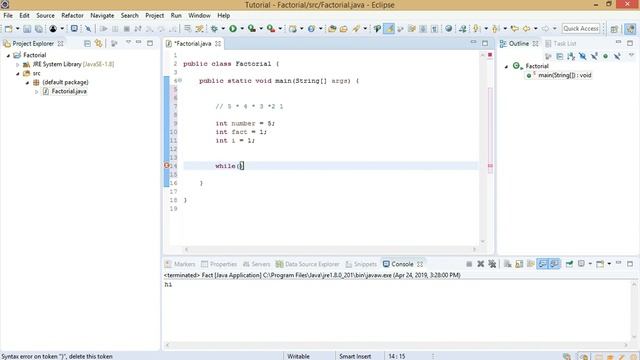
Task: Expand the Factorial.java tree node
Action: coord(36,92)
